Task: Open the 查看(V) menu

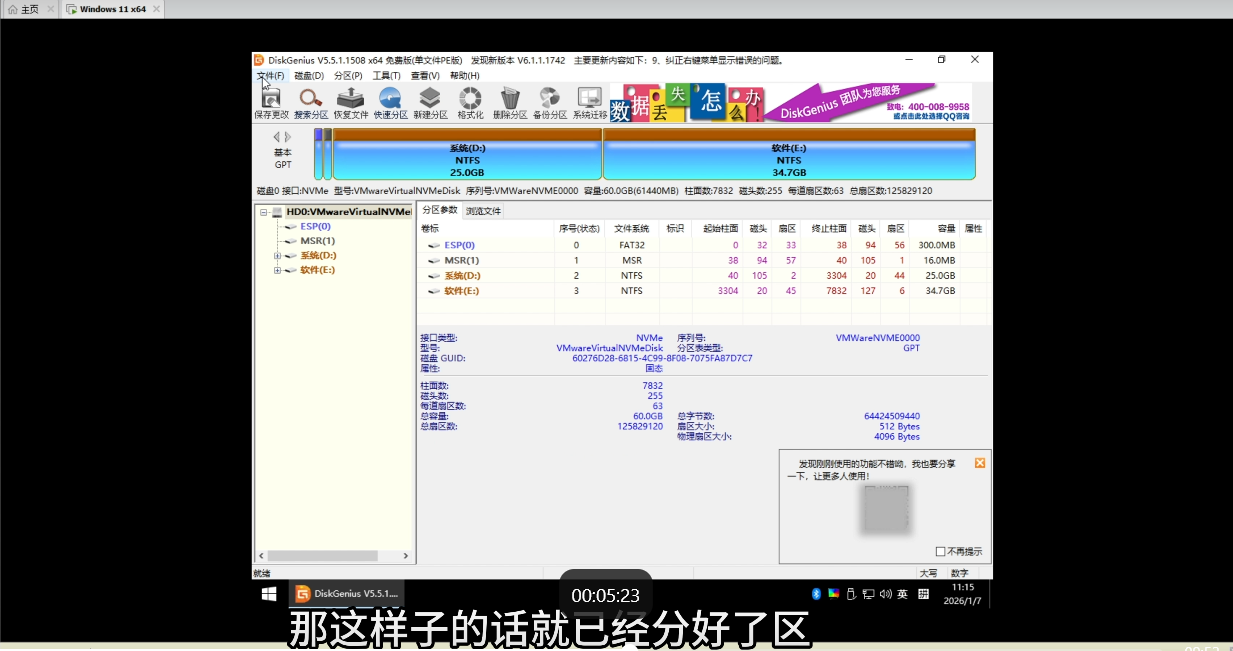Action: coord(425,76)
